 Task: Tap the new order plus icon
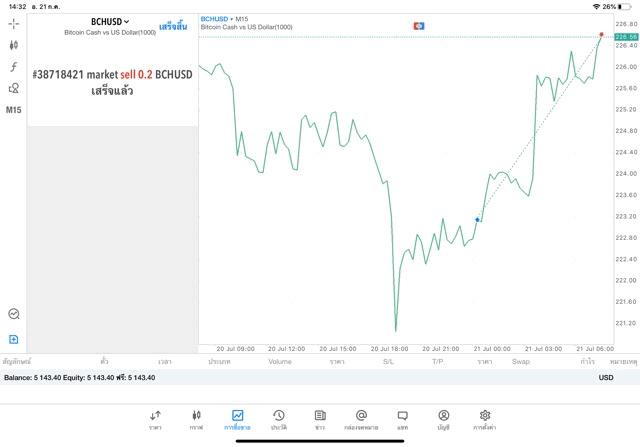tap(13, 339)
